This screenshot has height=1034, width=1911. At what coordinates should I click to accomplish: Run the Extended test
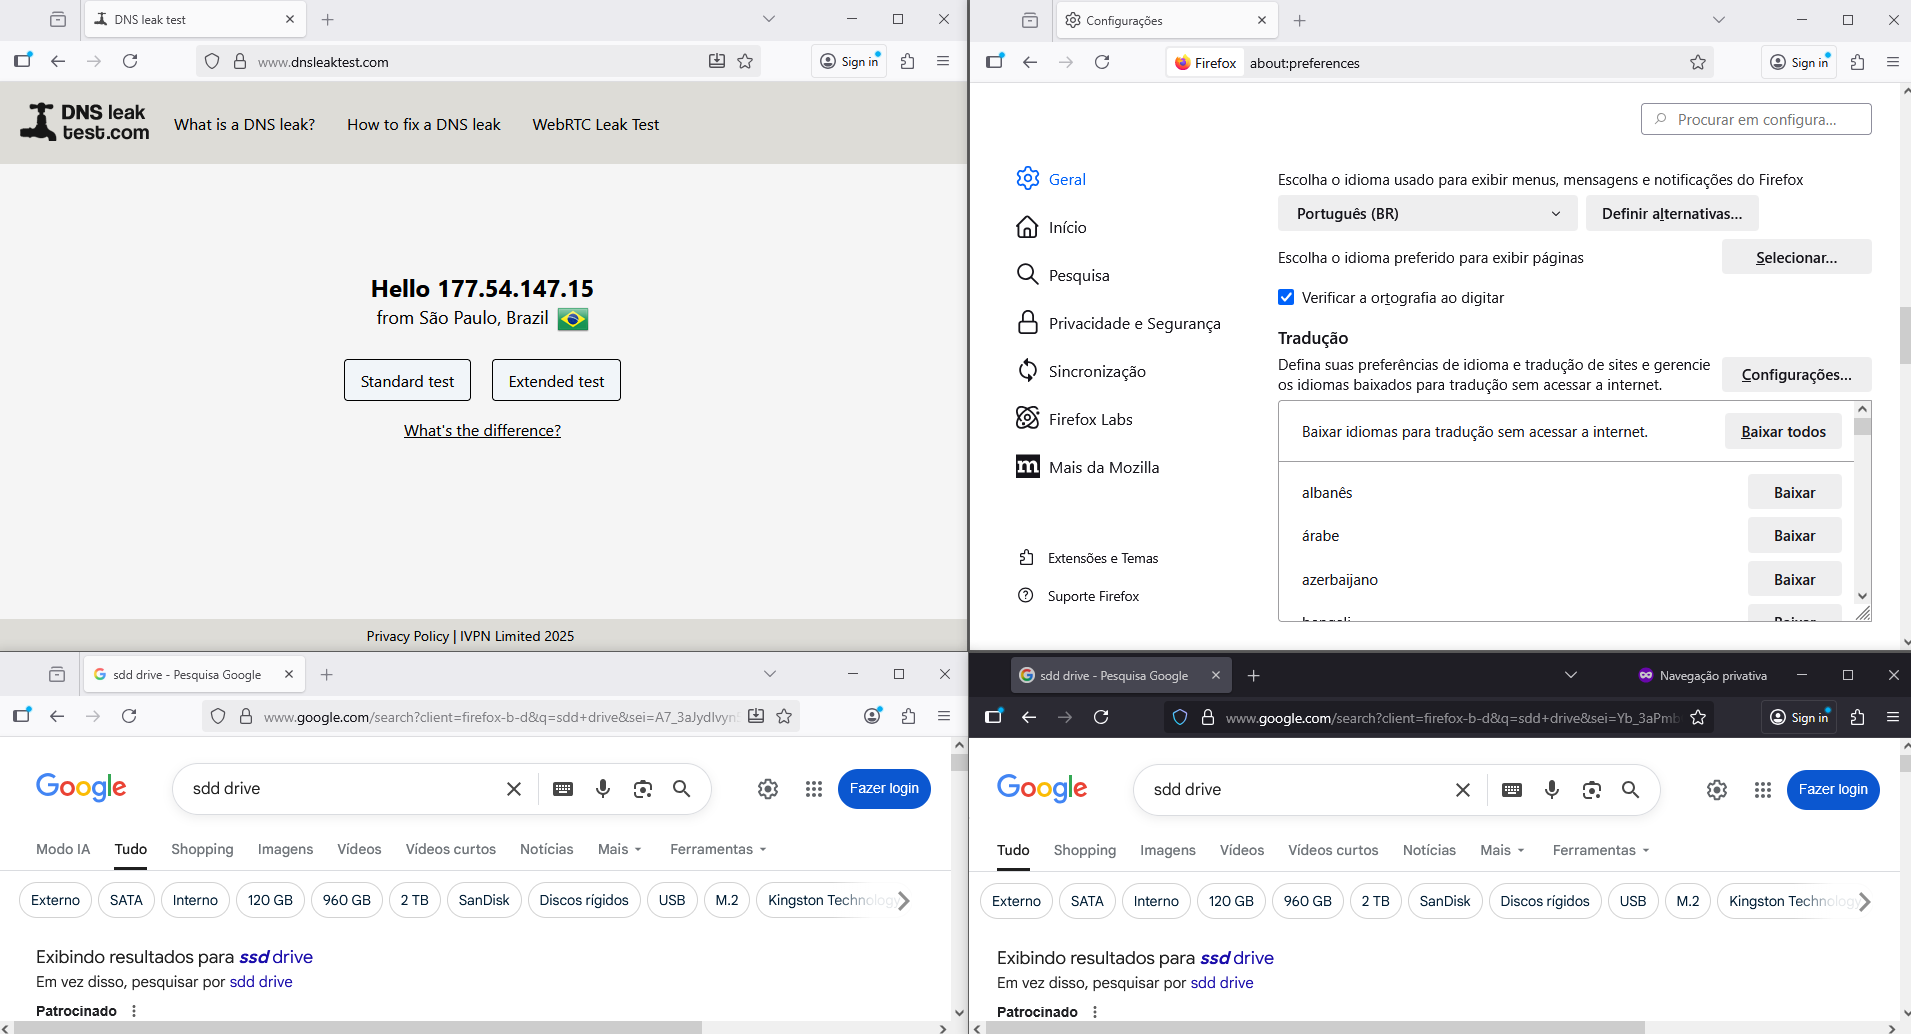point(556,380)
